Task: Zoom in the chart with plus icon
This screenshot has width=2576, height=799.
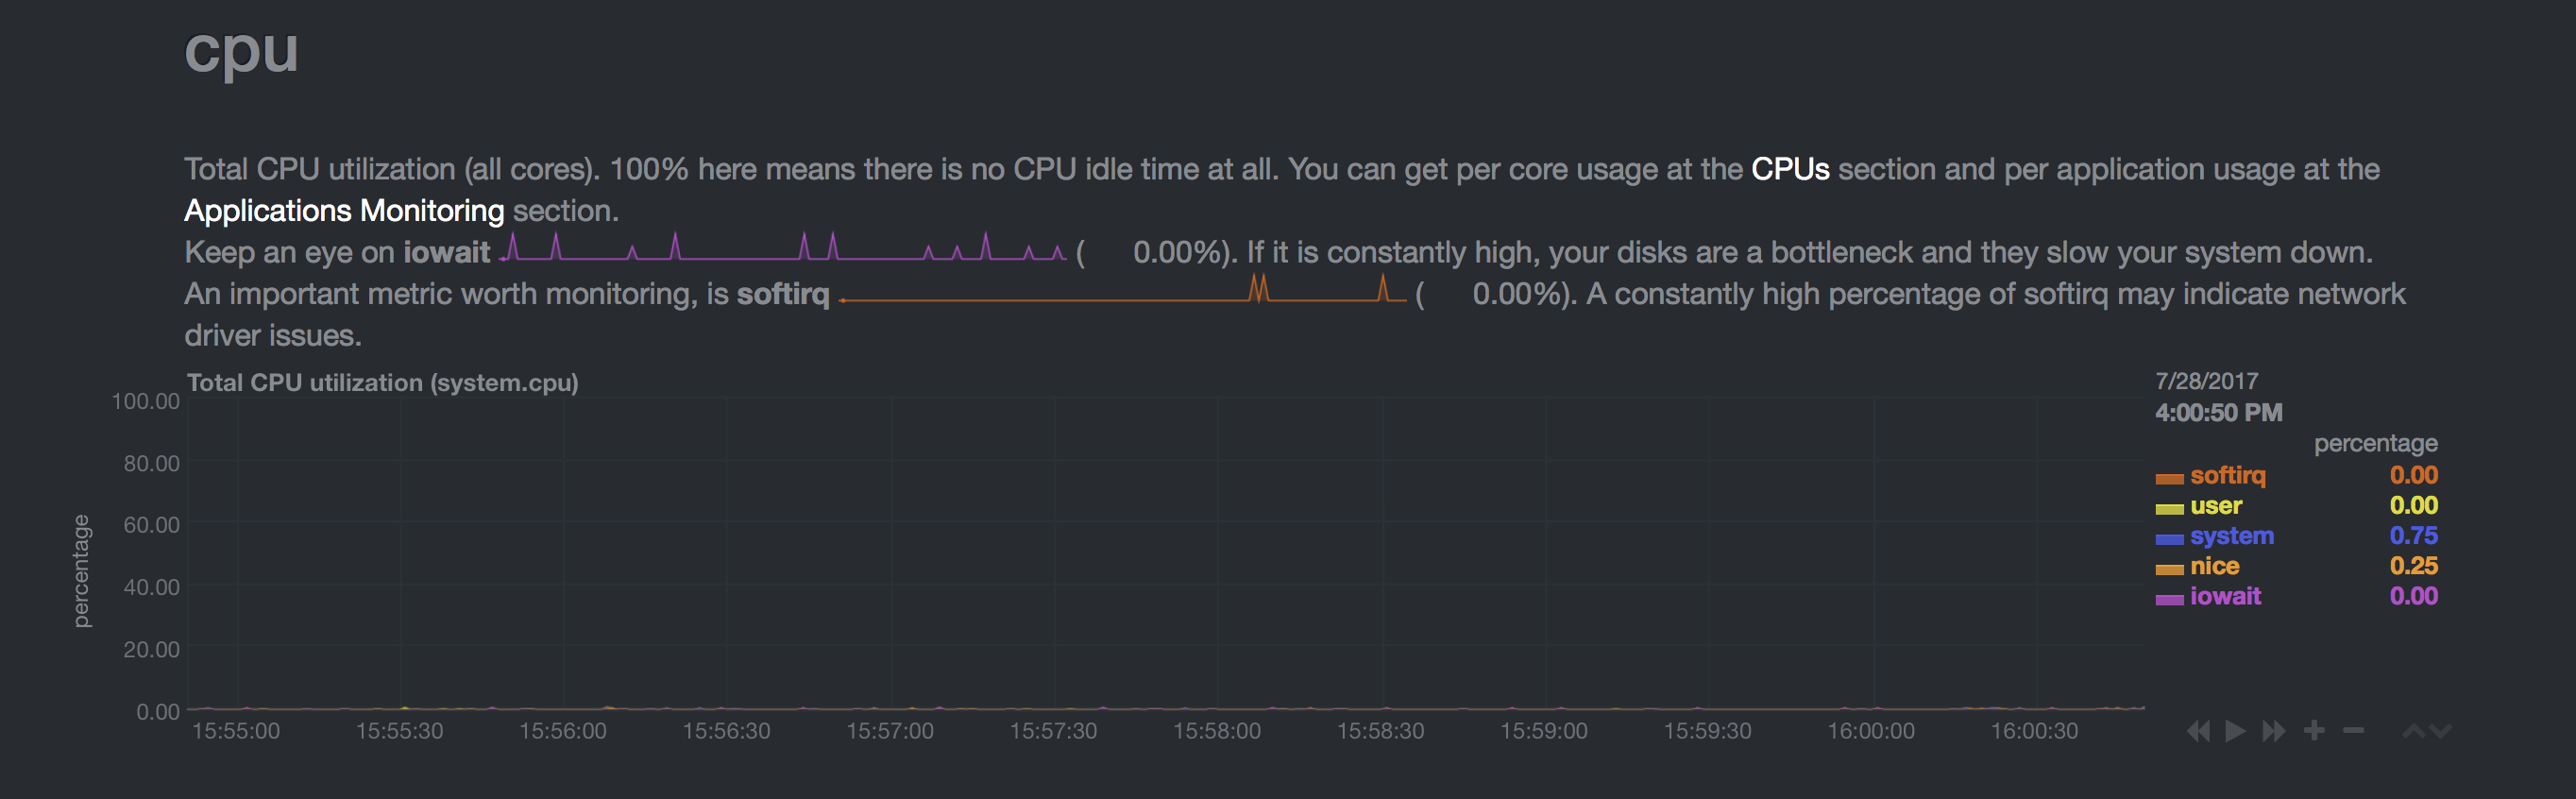Action: point(2314,731)
